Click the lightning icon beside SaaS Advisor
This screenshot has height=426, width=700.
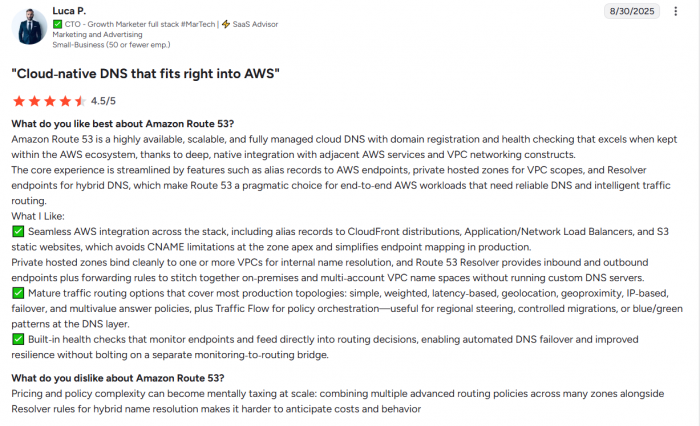click(227, 23)
